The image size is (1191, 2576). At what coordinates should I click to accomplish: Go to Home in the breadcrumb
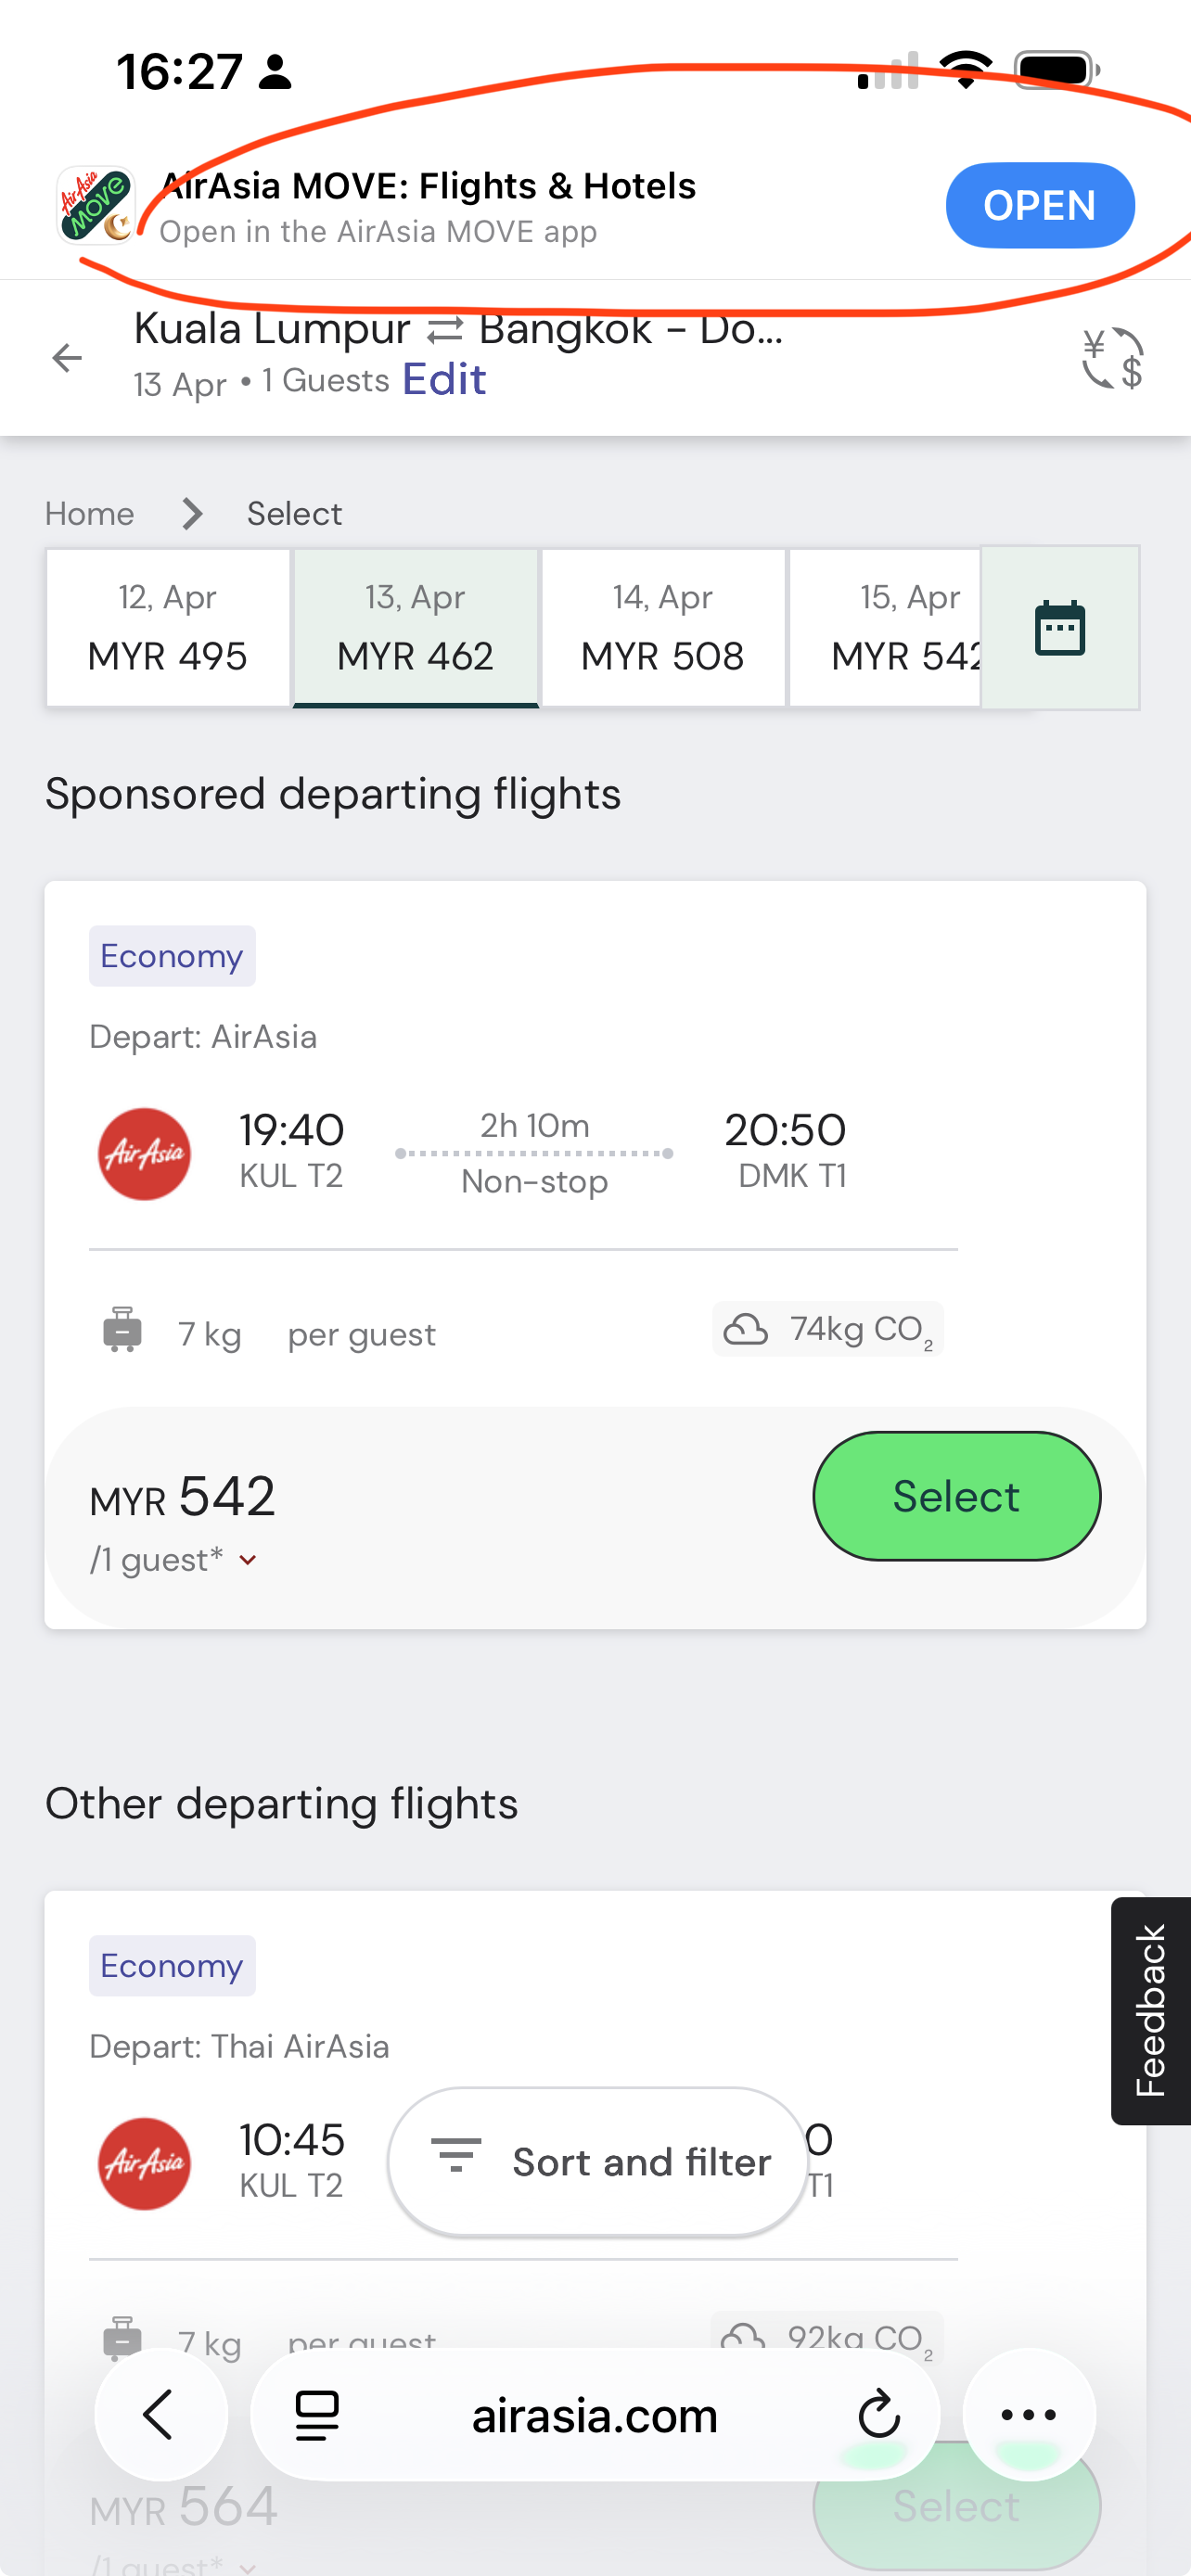pos(89,514)
